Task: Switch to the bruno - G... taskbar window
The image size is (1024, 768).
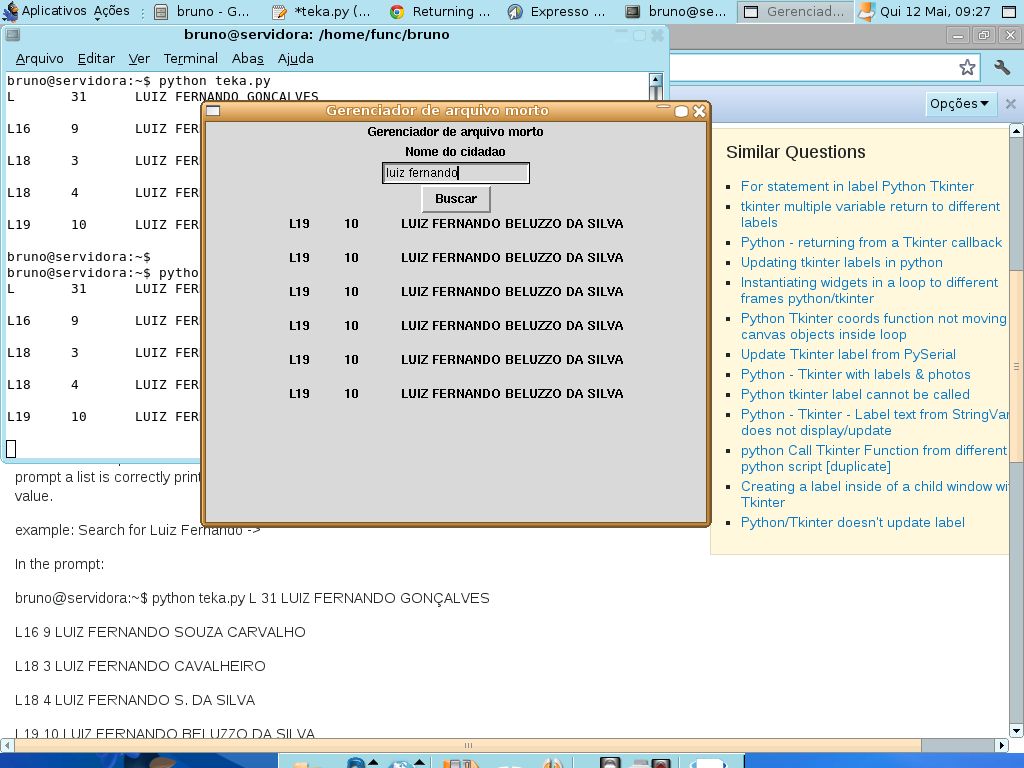Action: 202,12
